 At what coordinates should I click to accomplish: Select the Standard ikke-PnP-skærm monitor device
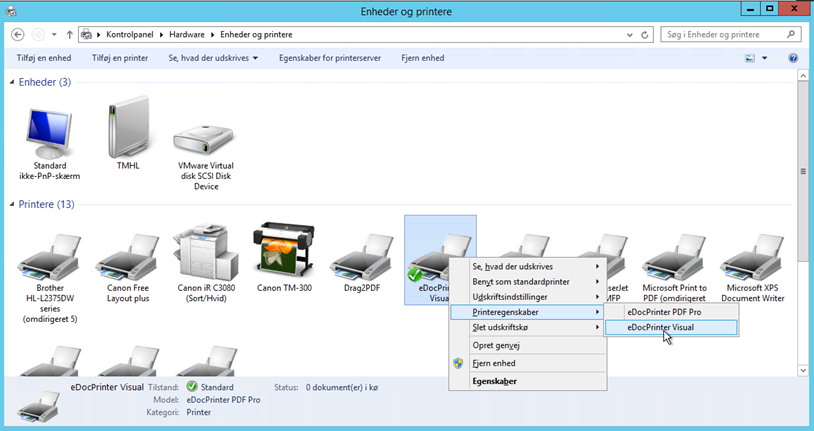tap(49, 143)
